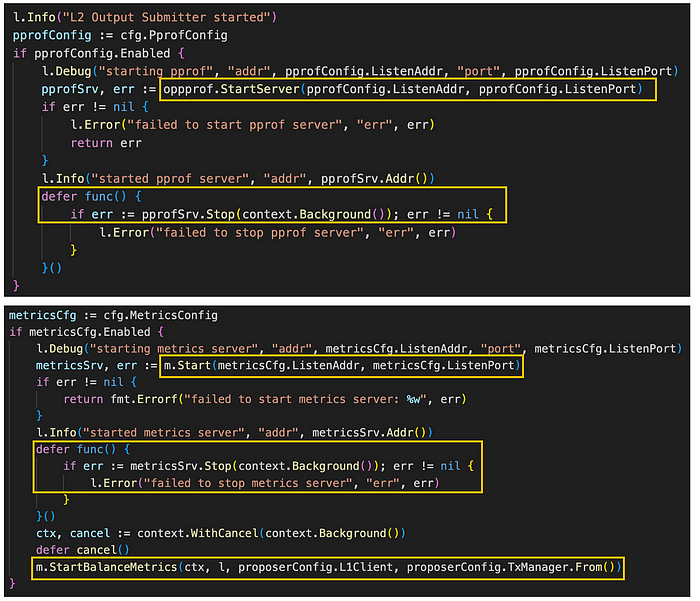The width and height of the screenshot is (700, 601).
Task: Click the m.Start call
Action: pyautogui.click(x=342, y=365)
